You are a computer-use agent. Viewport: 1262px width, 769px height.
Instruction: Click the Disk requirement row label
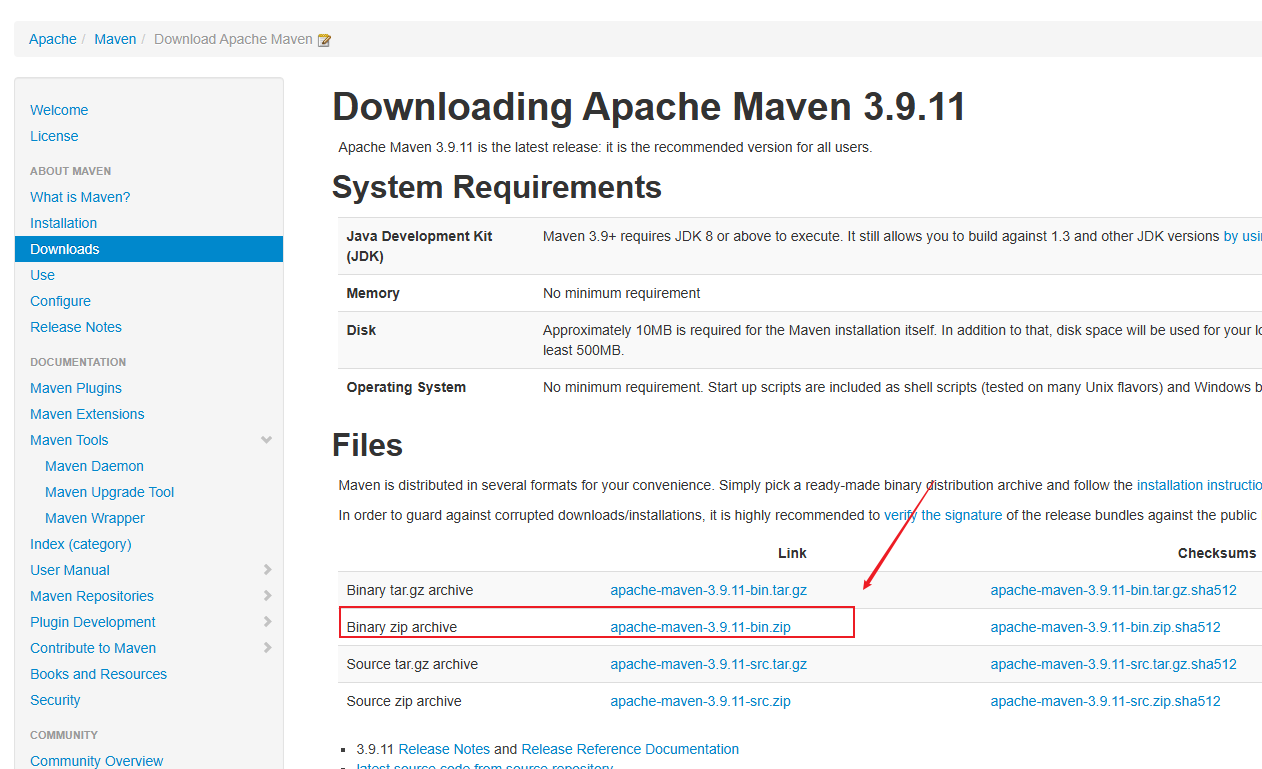[x=361, y=330]
